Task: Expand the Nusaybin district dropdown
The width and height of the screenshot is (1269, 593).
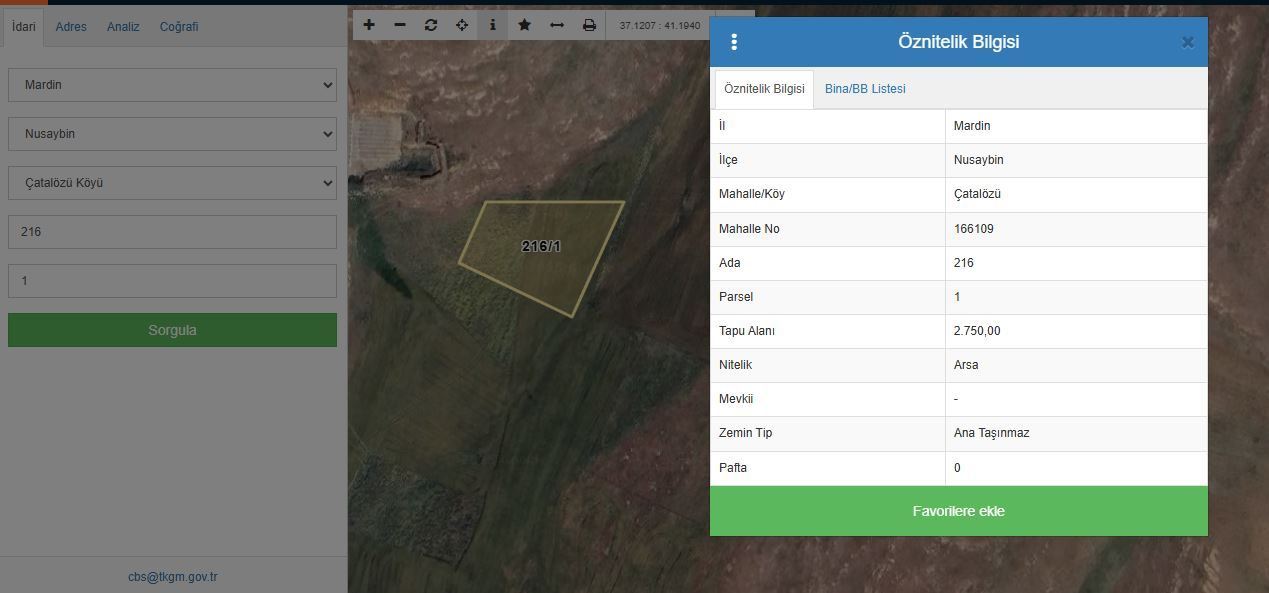Action: click(172, 134)
